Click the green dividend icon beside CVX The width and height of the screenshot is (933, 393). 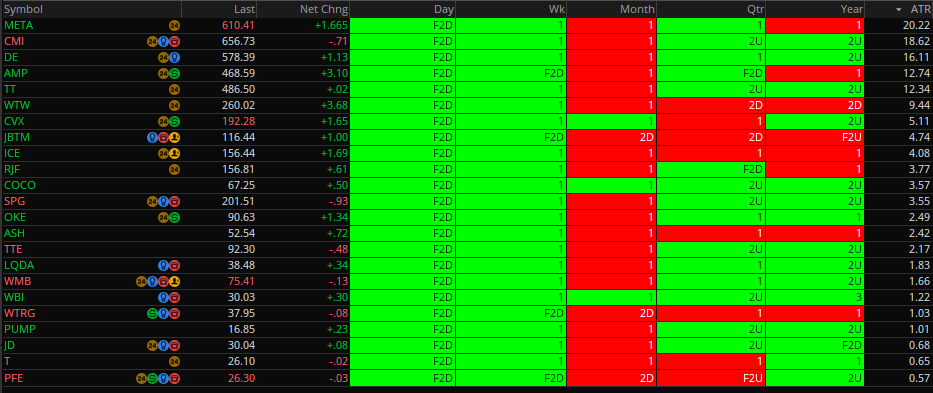174,121
